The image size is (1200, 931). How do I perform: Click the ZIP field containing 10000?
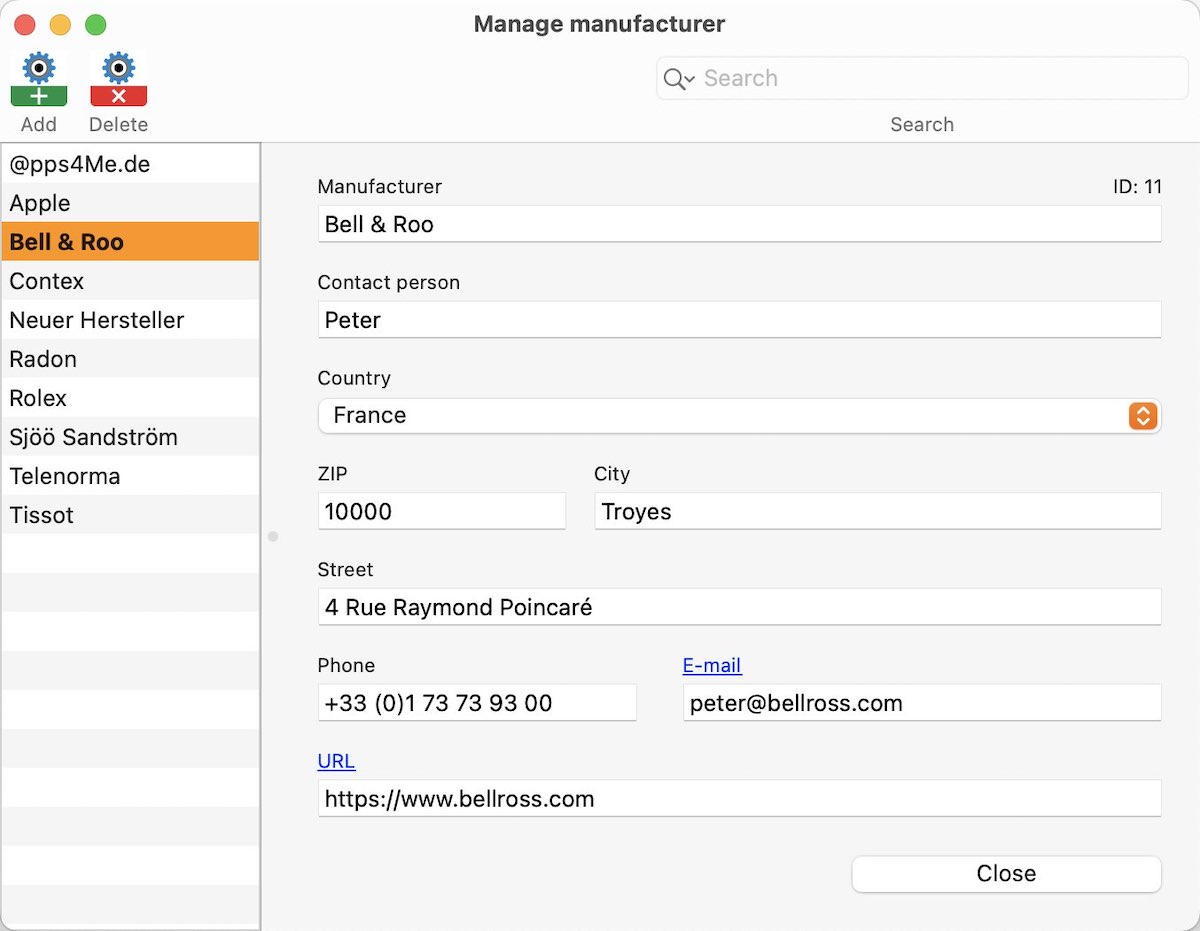pos(442,511)
